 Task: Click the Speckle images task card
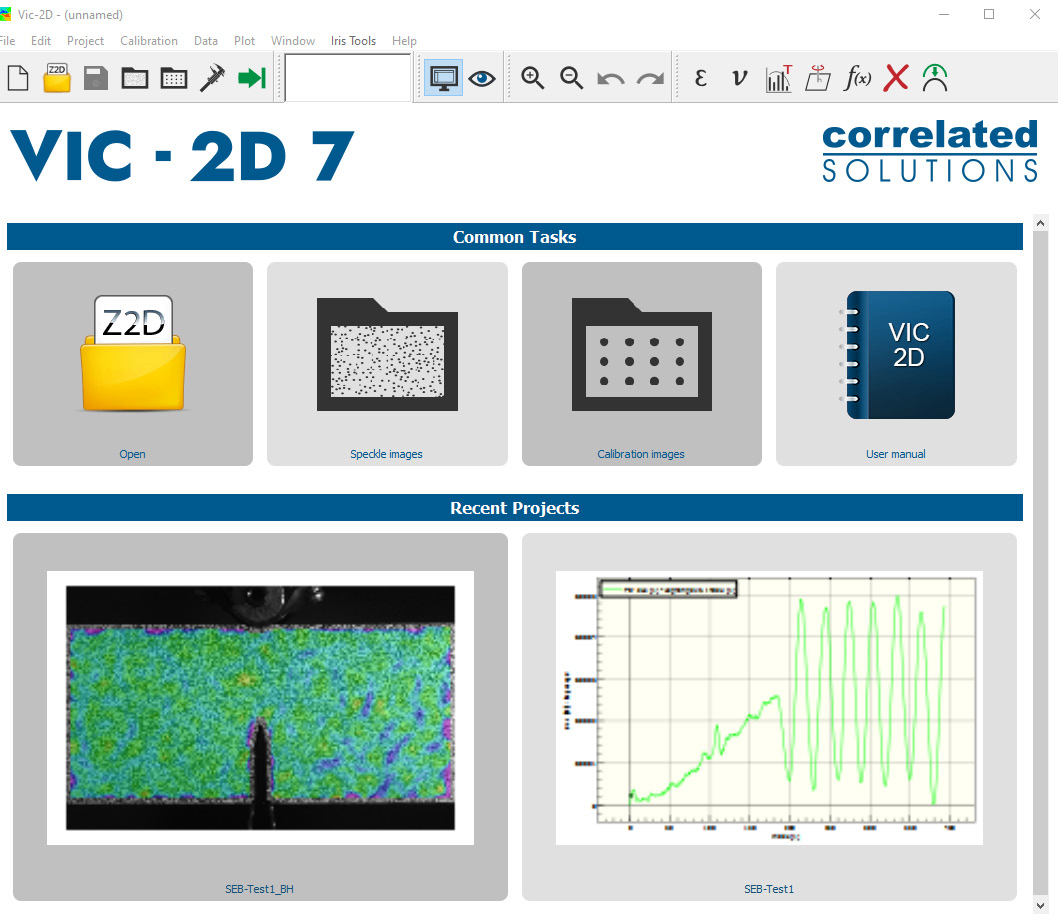tap(387, 364)
